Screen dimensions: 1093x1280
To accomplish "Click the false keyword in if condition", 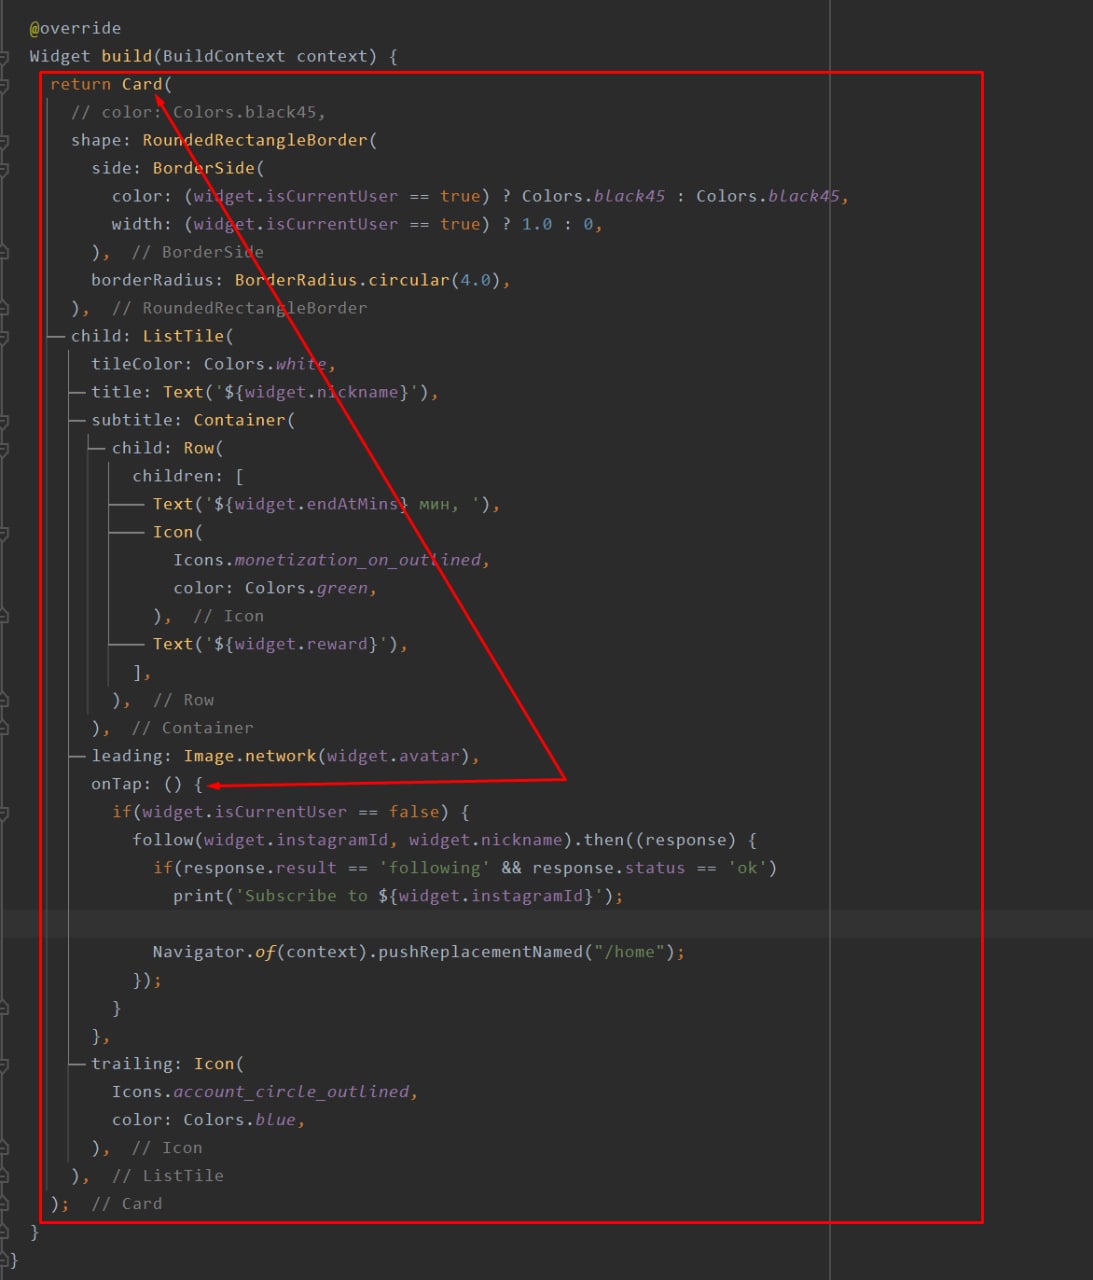I will [413, 812].
